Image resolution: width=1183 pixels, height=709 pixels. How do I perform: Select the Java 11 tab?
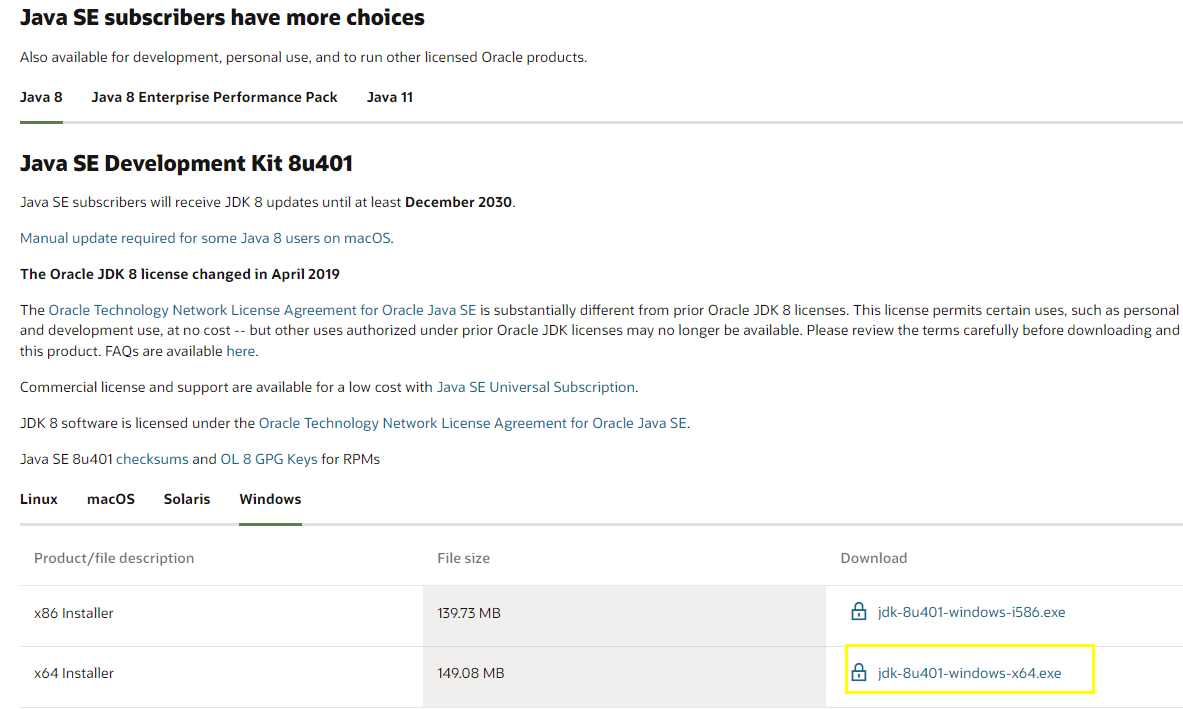pos(389,97)
